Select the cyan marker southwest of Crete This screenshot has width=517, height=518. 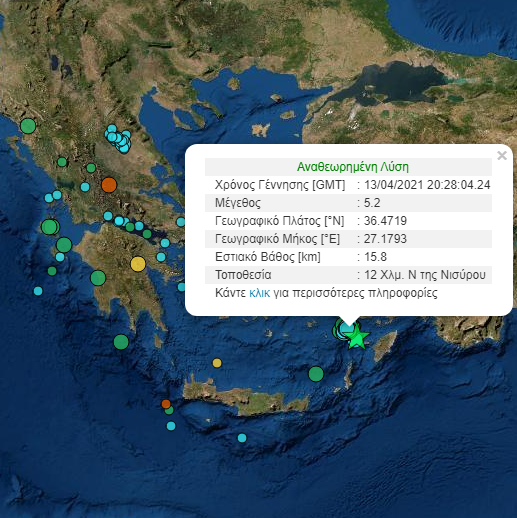point(171,426)
